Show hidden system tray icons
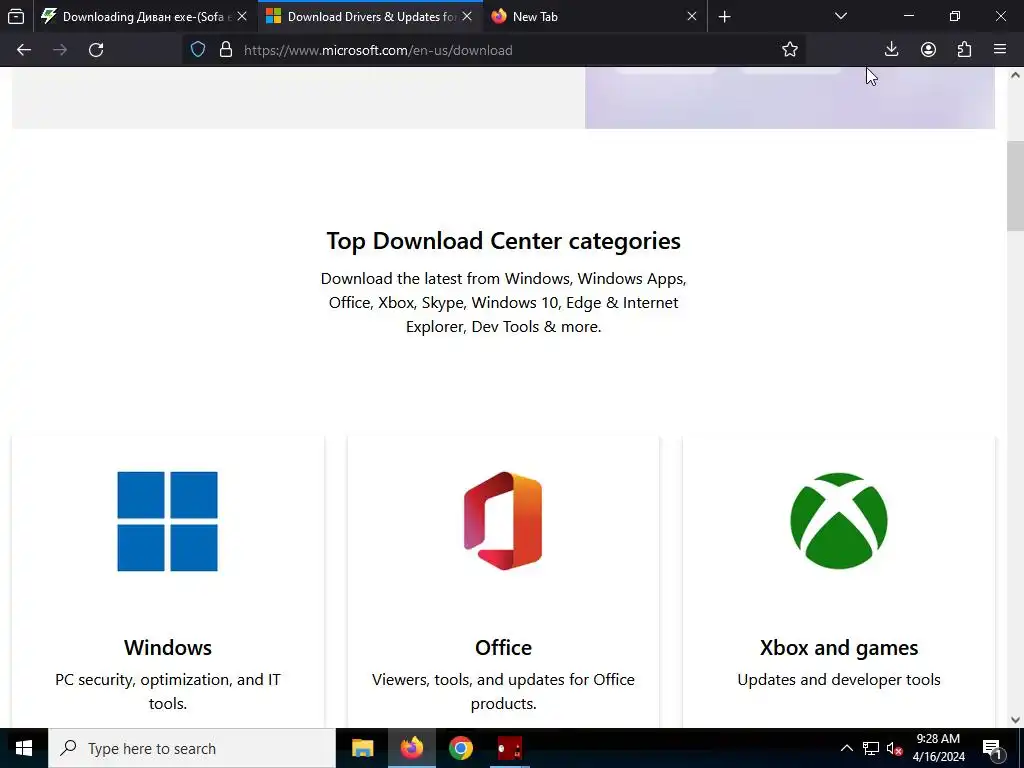Image resolution: width=1024 pixels, height=768 pixels. coord(846,748)
